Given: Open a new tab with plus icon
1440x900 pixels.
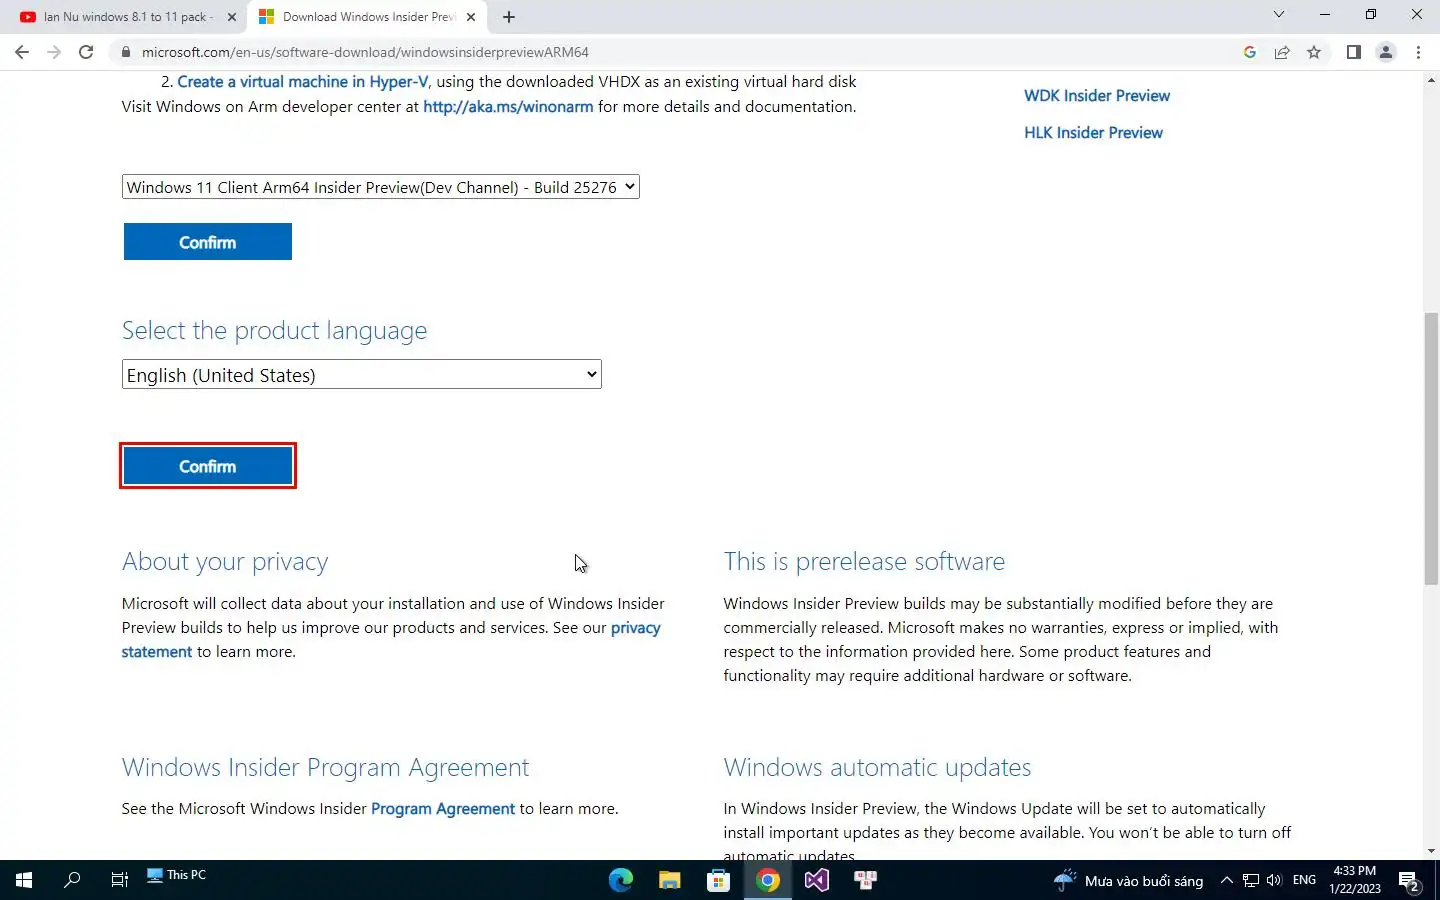Looking at the screenshot, I should pyautogui.click(x=509, y=17).
